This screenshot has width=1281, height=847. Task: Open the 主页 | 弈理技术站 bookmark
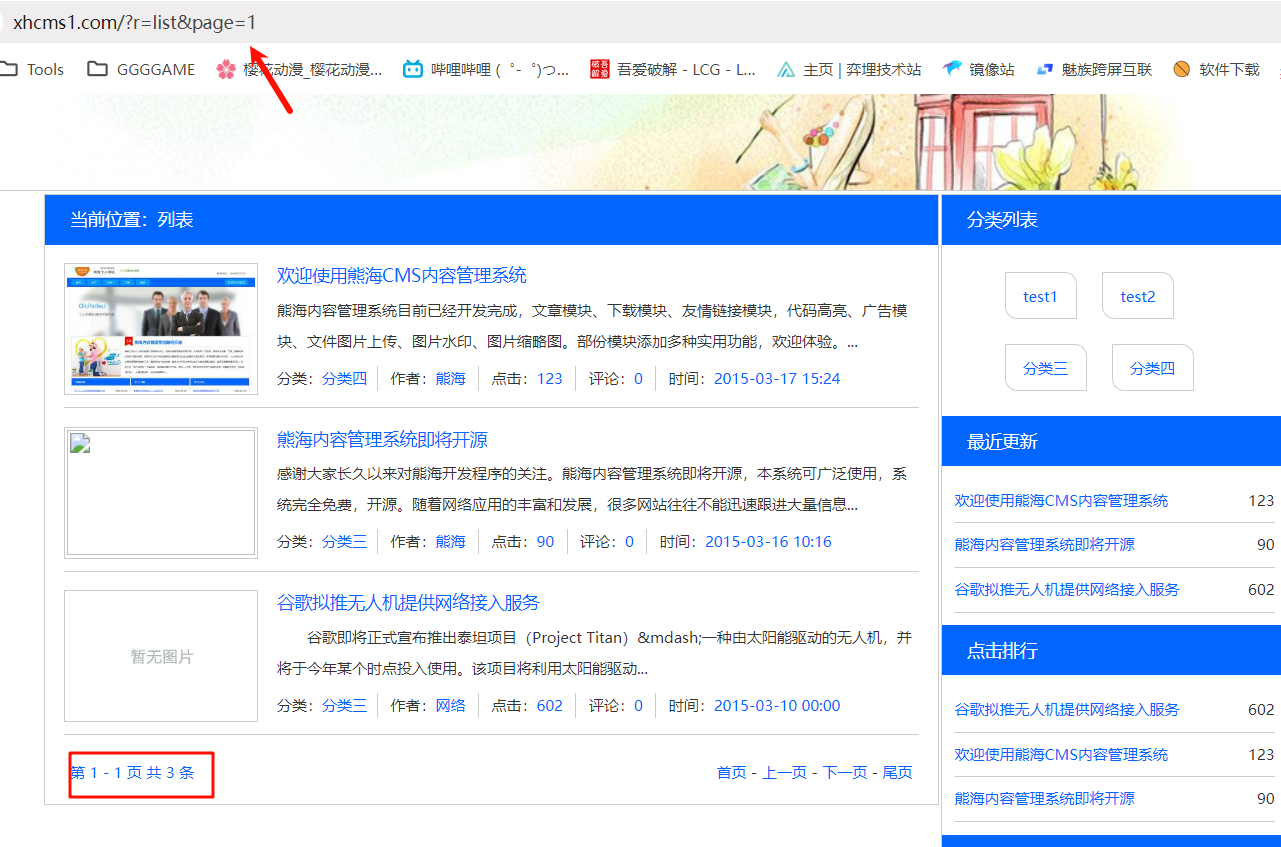click(x=849, y=69)
